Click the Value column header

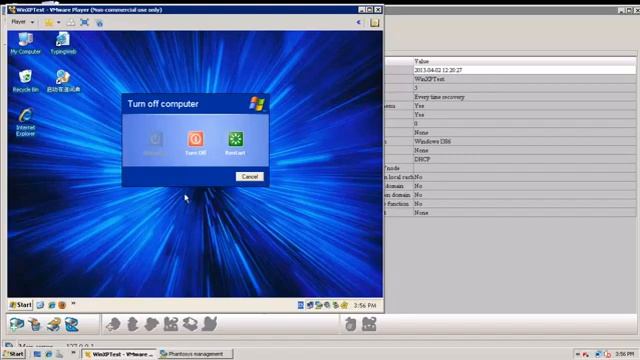524,61
